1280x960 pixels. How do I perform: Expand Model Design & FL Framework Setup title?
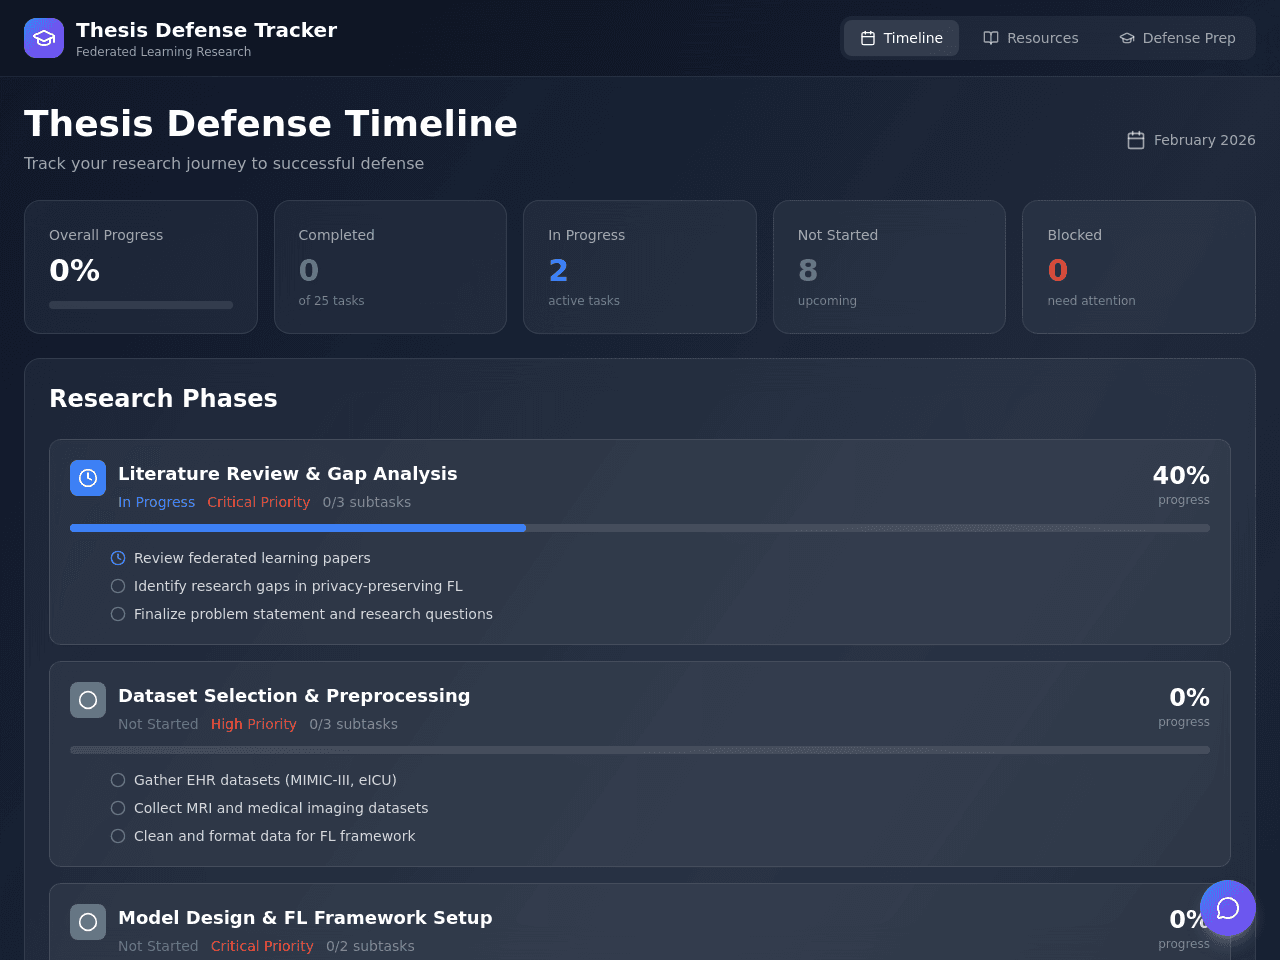tap(305, 918)
